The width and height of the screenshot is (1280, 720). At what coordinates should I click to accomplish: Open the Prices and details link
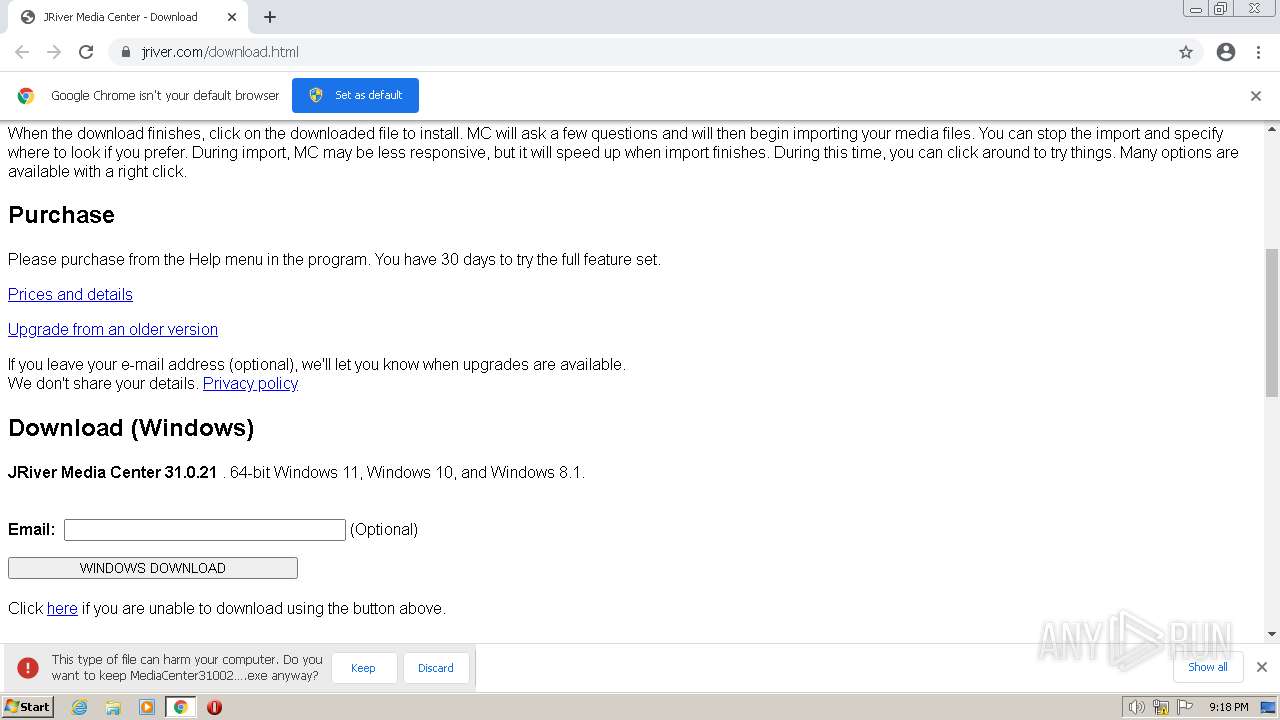tap(70, 294)
